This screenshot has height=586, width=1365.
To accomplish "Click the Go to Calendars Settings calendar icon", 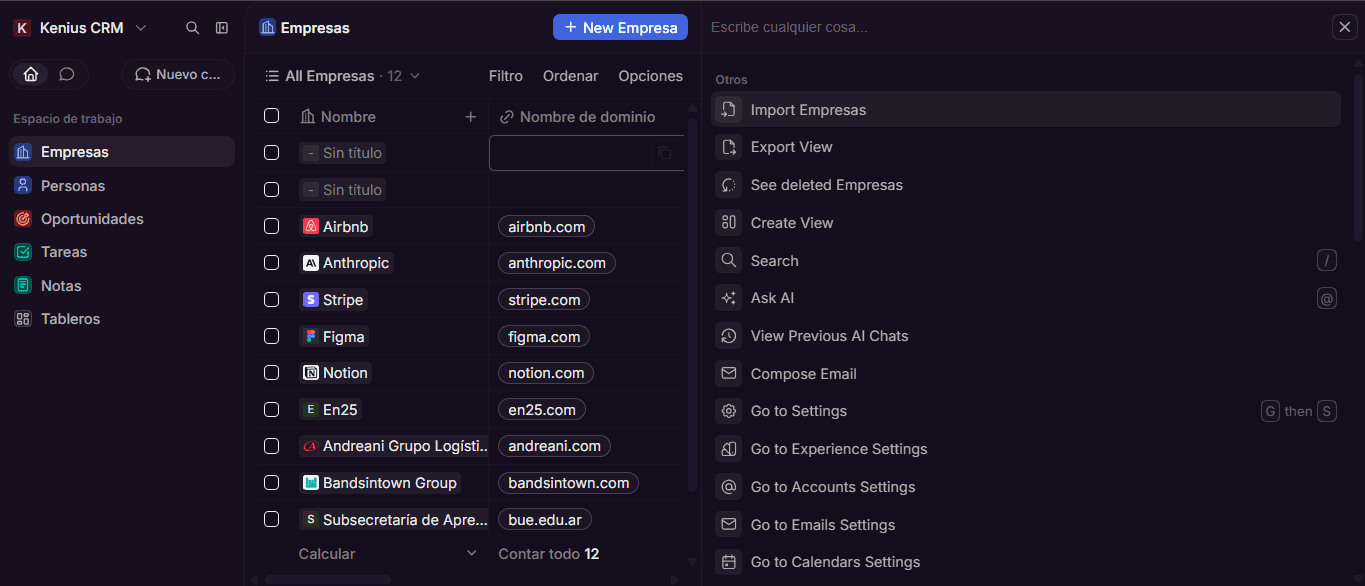I will [728, 562].
